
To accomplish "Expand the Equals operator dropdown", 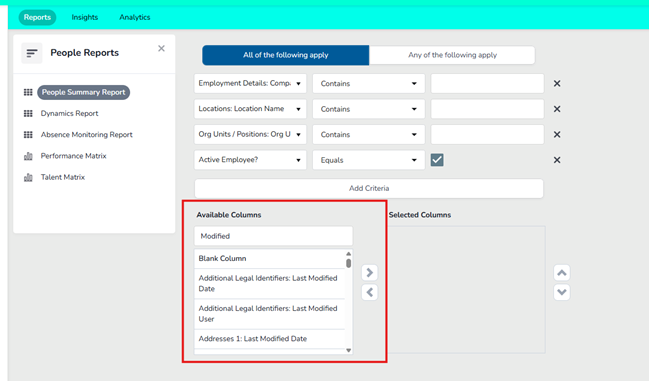I will 368,160.
